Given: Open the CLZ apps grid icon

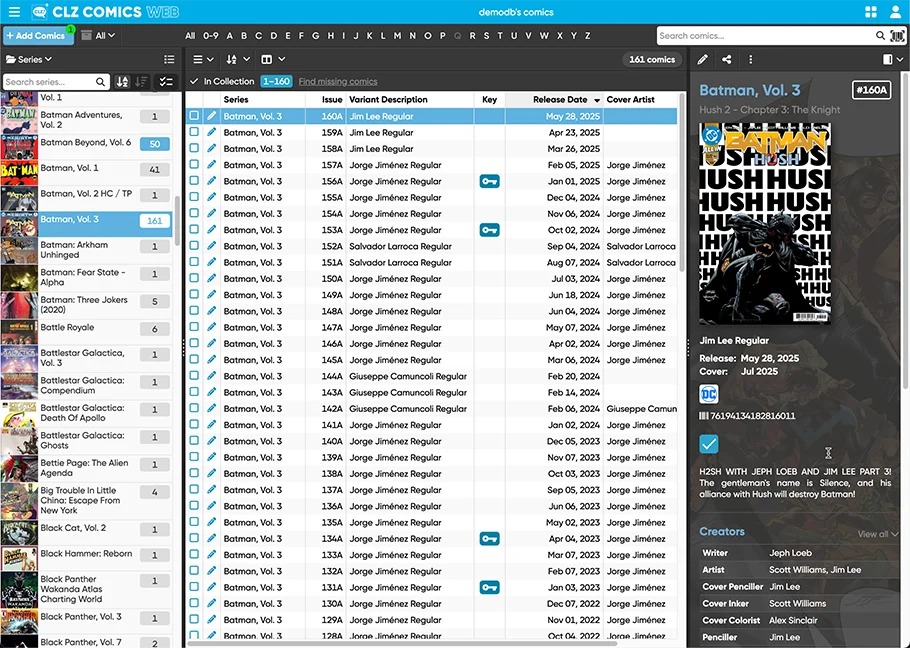Looking at the screenshot, I should [871, 12].
